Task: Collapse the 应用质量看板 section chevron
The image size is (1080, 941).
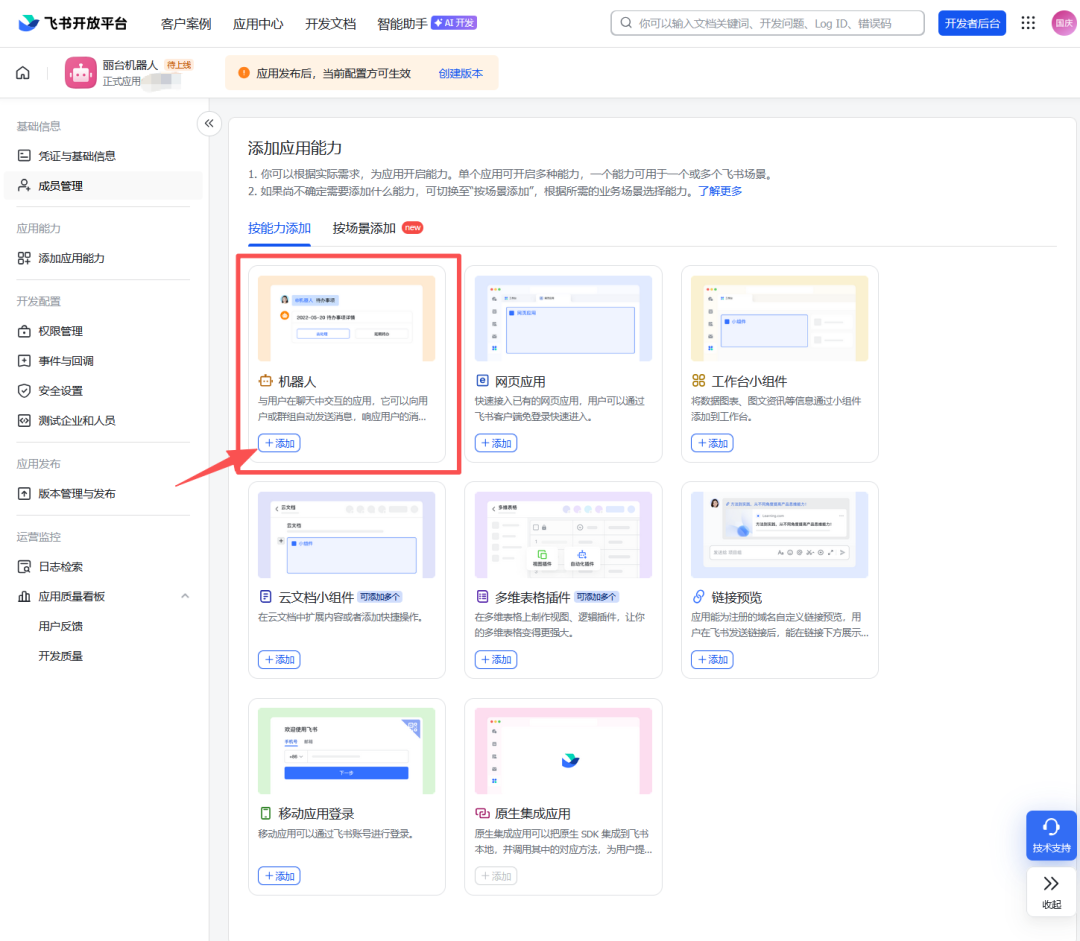Action: coord(185,597)
